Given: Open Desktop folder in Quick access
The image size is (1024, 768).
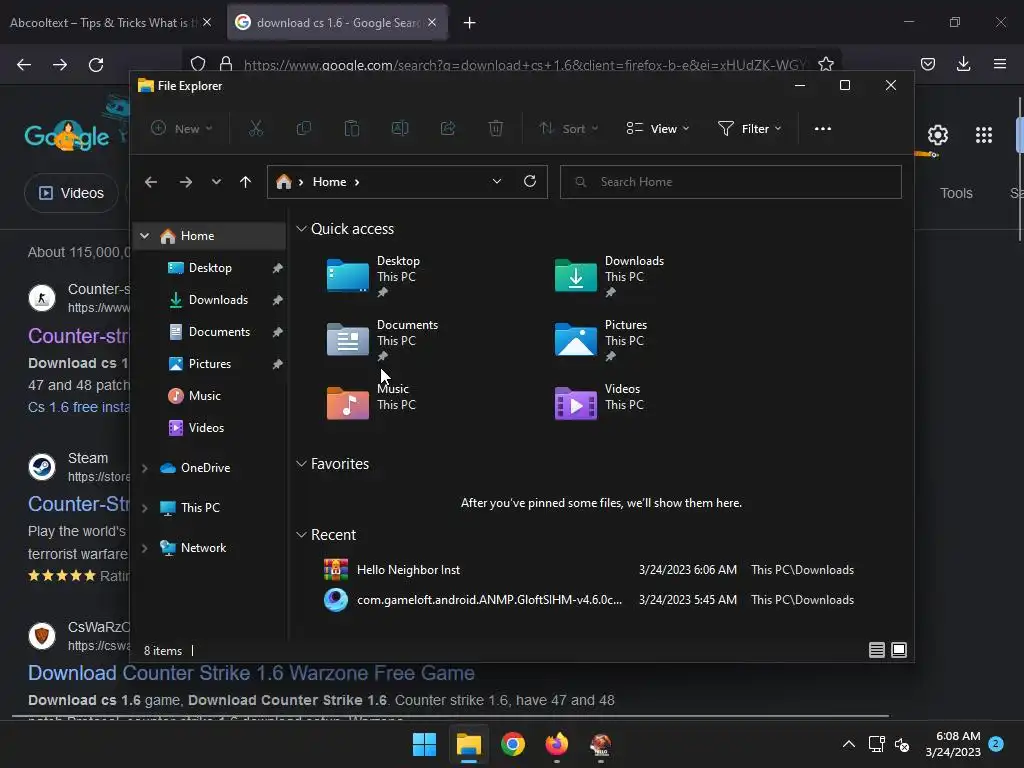Looking at the screenshot, I should [374, 277].
